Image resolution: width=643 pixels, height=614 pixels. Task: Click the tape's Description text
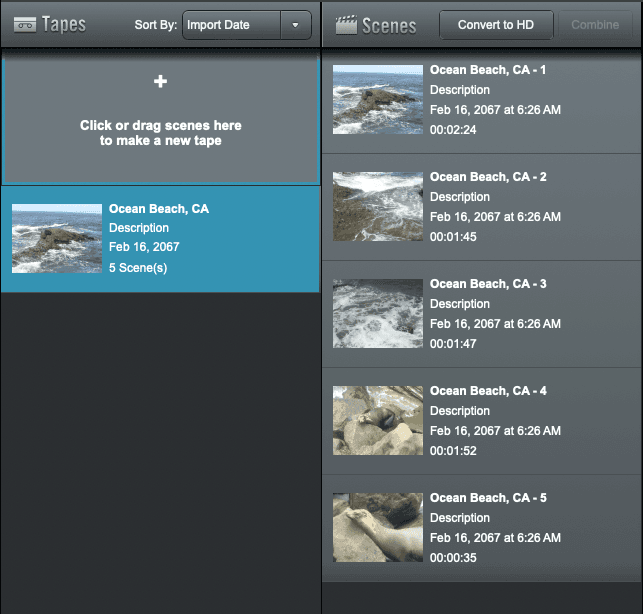point(139,228)
